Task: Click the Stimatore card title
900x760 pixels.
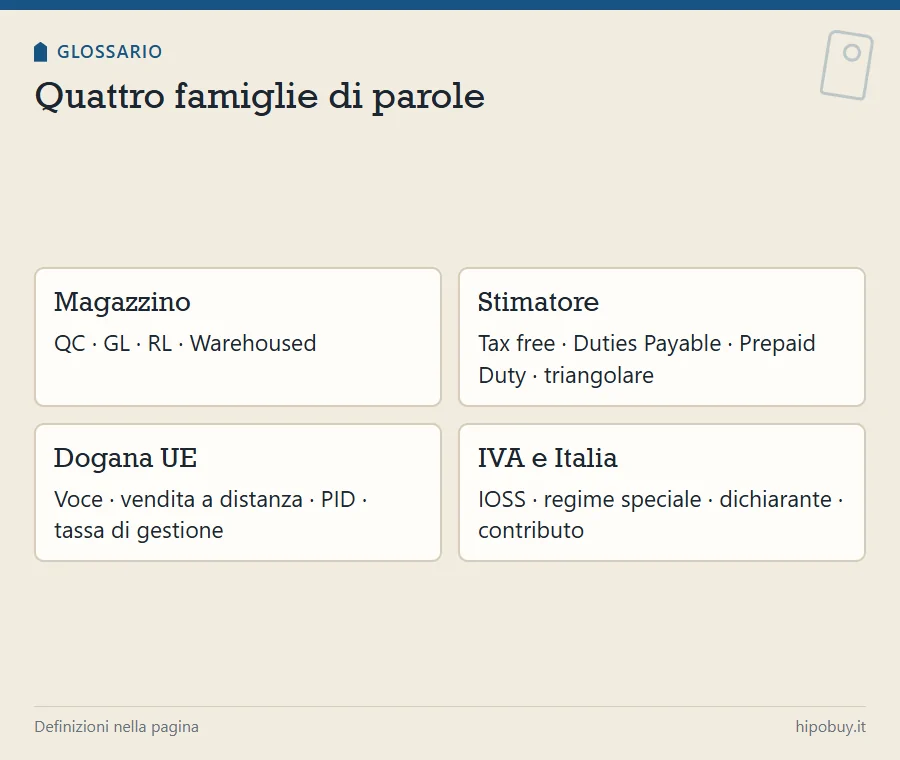Action: 538,302
